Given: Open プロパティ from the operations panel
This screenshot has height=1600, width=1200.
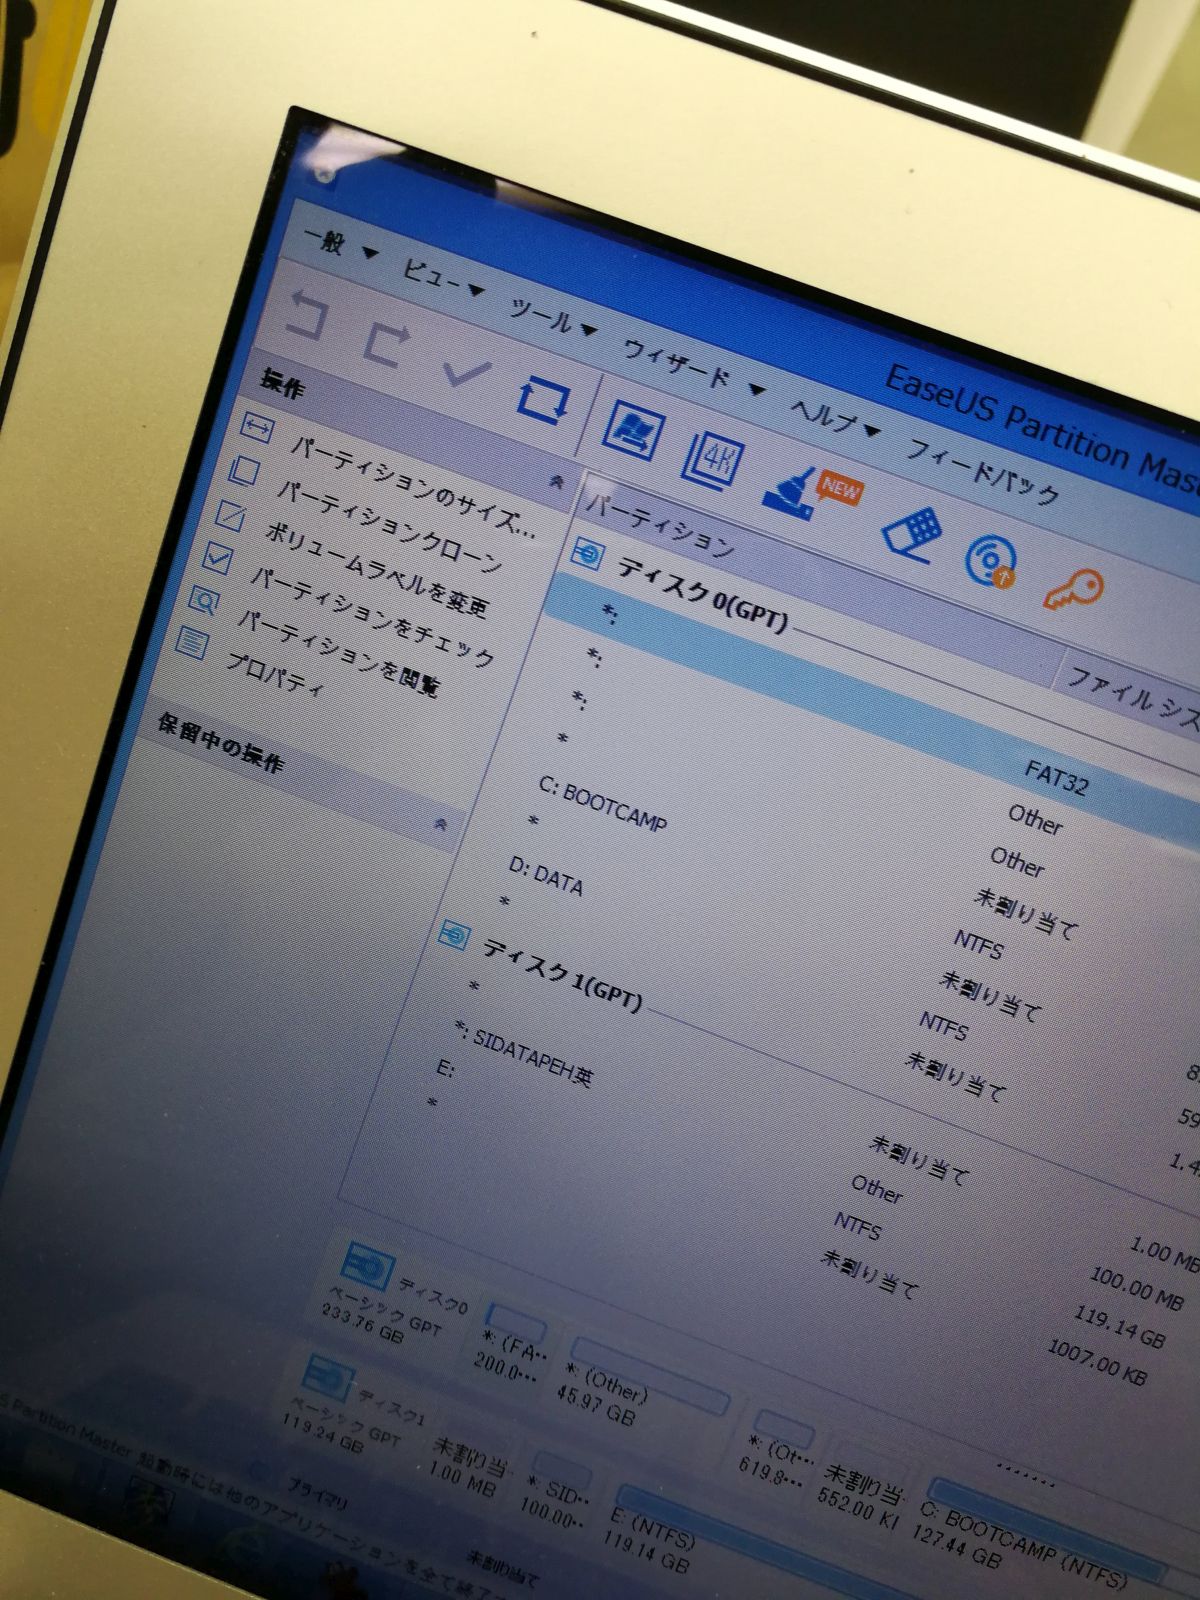Looking at the screenshot, I should point(274,674).
